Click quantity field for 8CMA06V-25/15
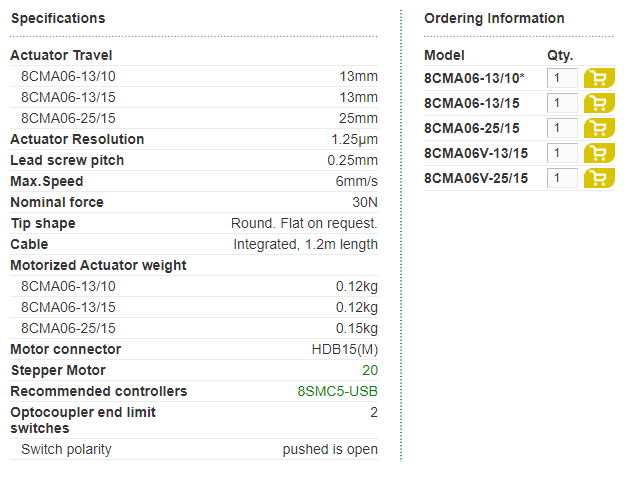 coord(562,178)
